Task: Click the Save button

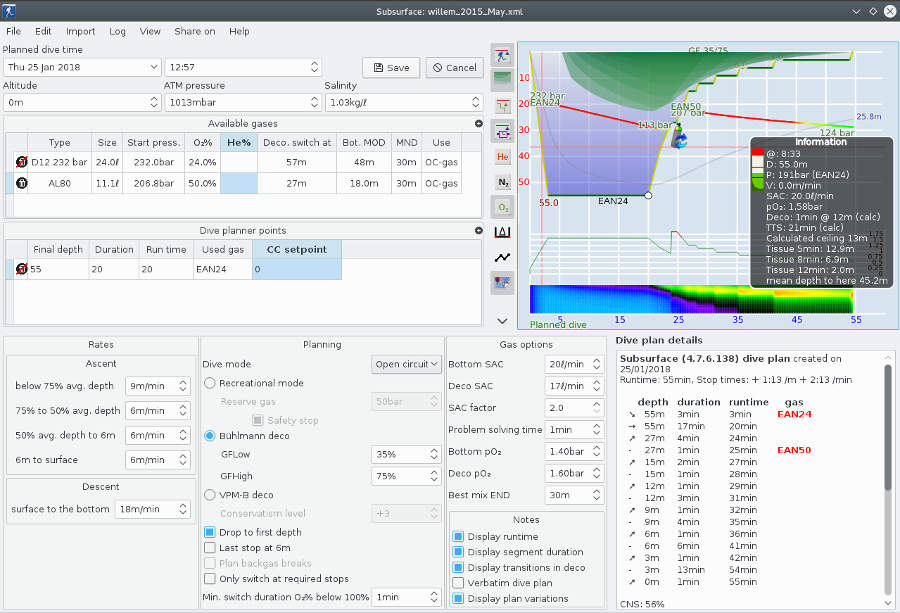Action: [x=390, y=68]
